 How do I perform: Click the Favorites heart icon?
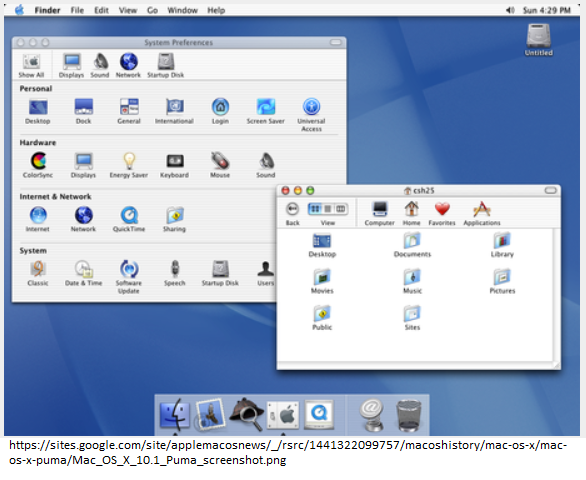point(442,209)
